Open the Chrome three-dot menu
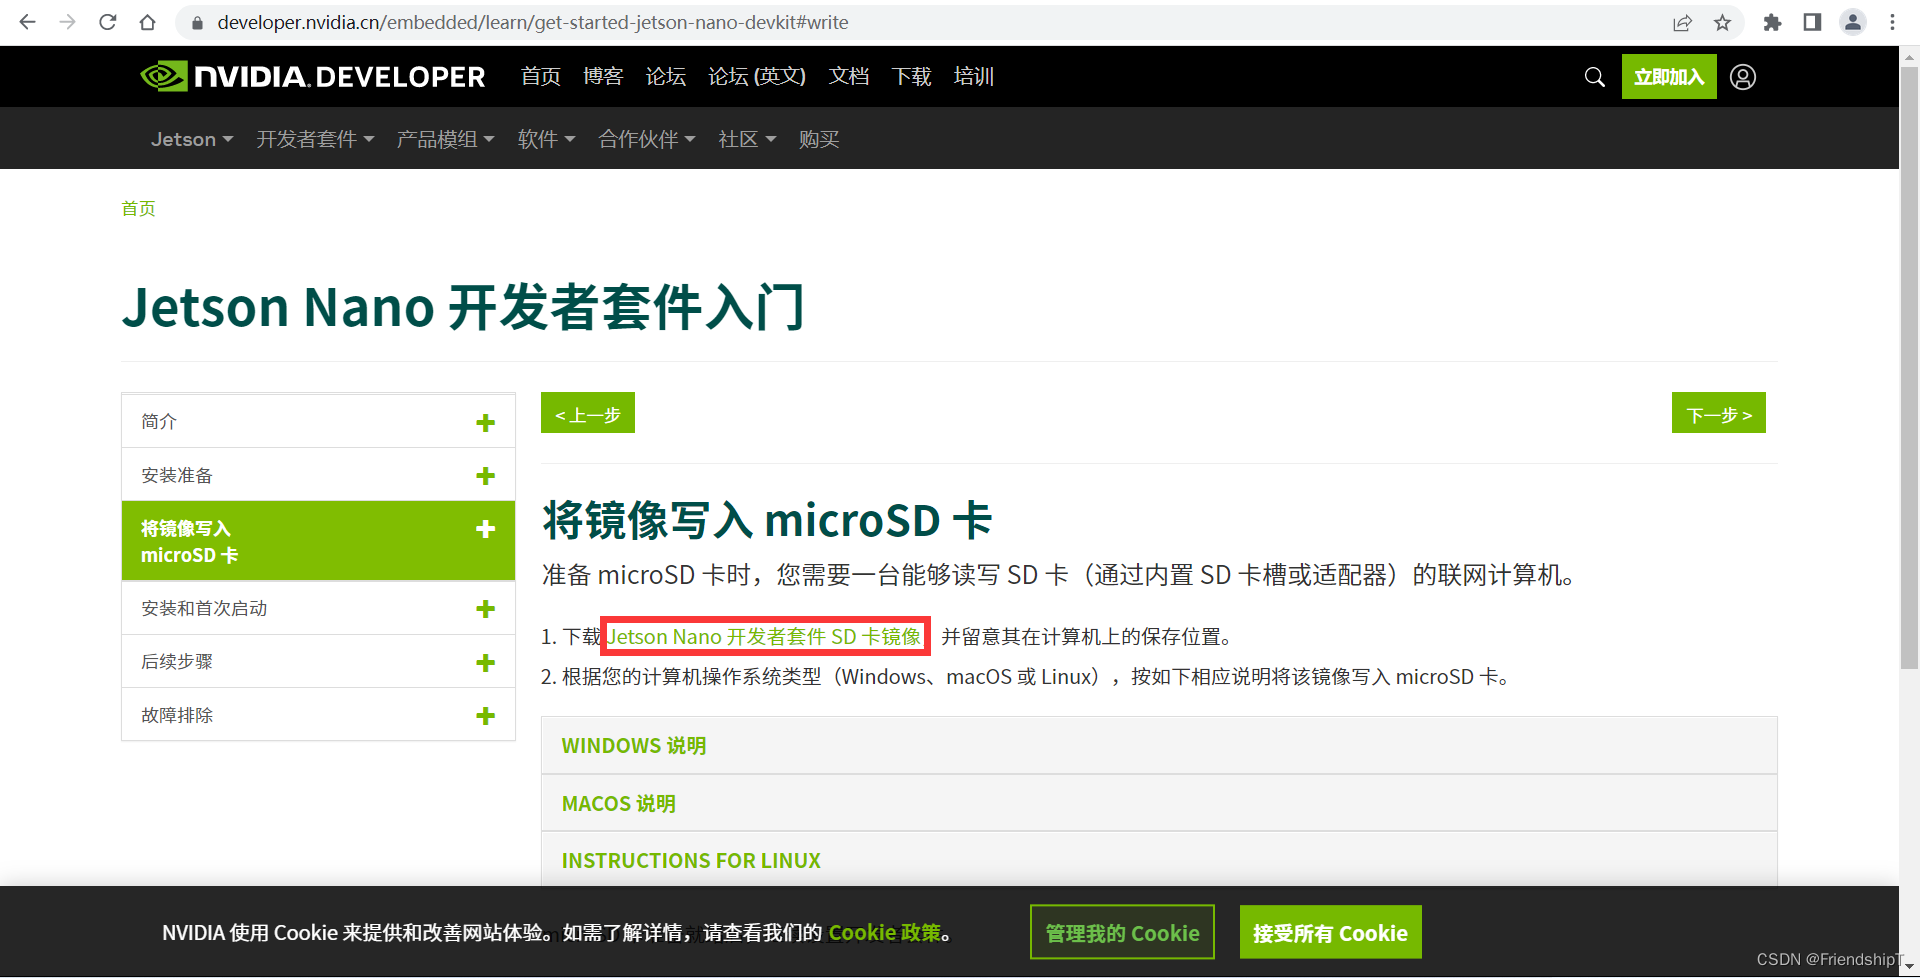The width and height of the screenshot is (1920, 978). (x=1892, y=22)
